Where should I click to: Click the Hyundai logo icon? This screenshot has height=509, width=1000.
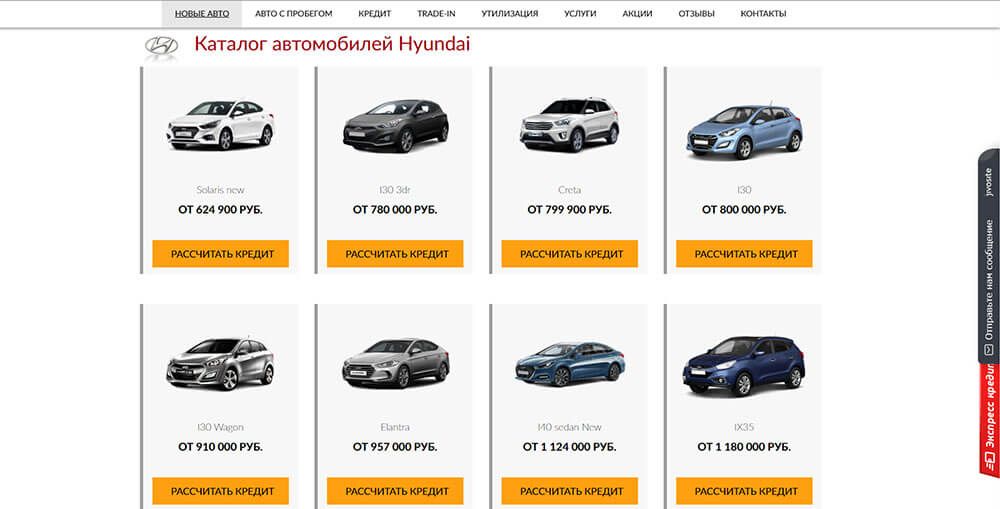[x=161, y=46]
